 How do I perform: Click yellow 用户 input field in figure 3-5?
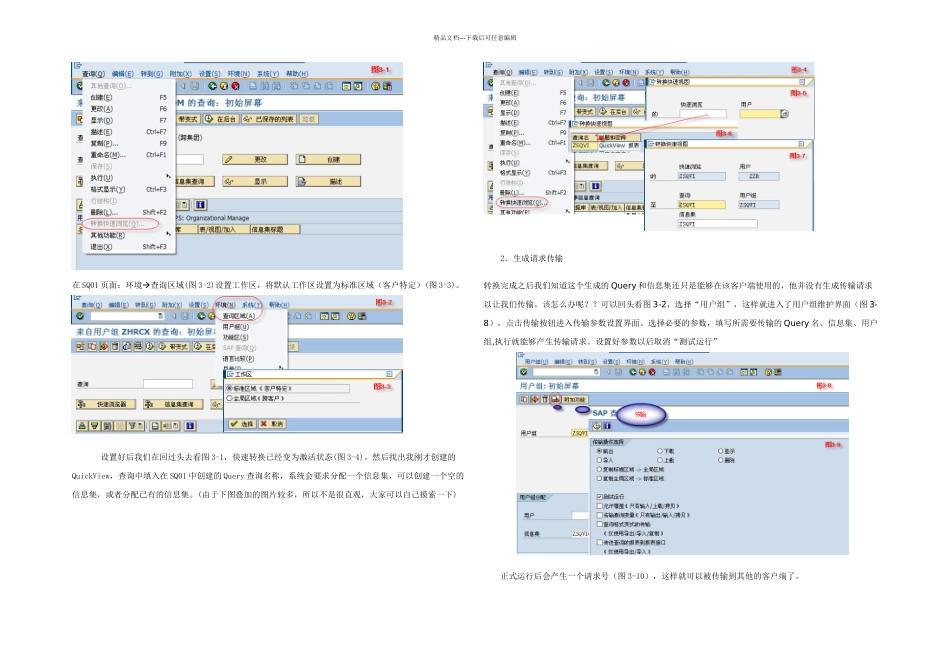[x=760, y=114]
